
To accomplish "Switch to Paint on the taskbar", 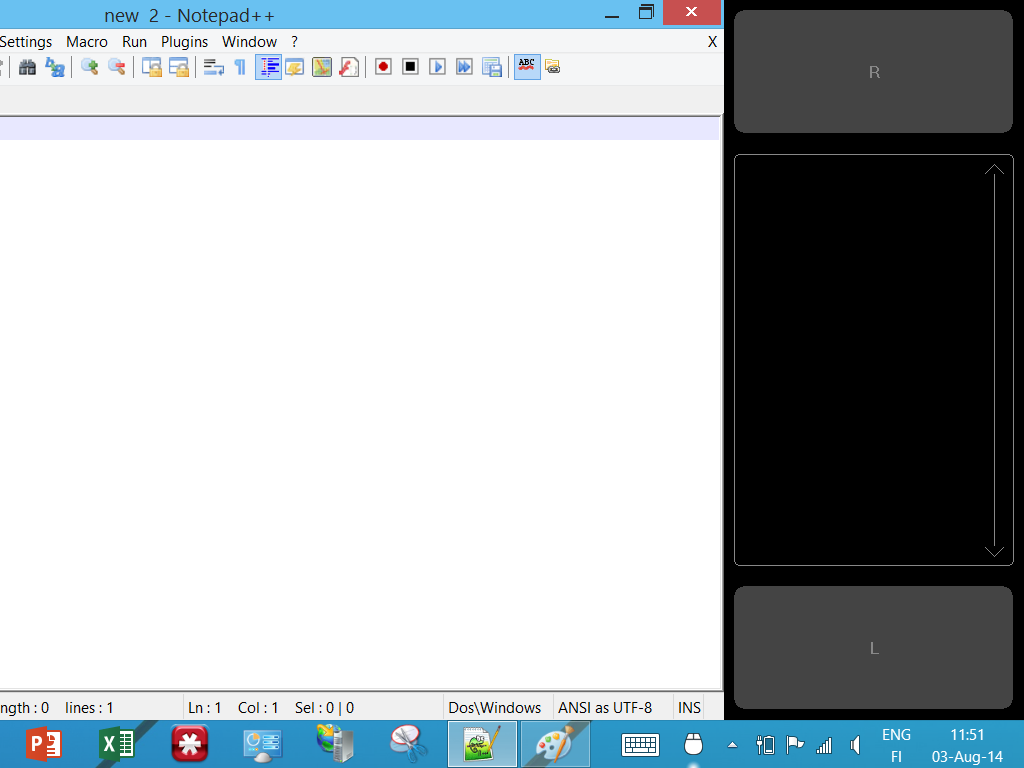I will 555,744.
